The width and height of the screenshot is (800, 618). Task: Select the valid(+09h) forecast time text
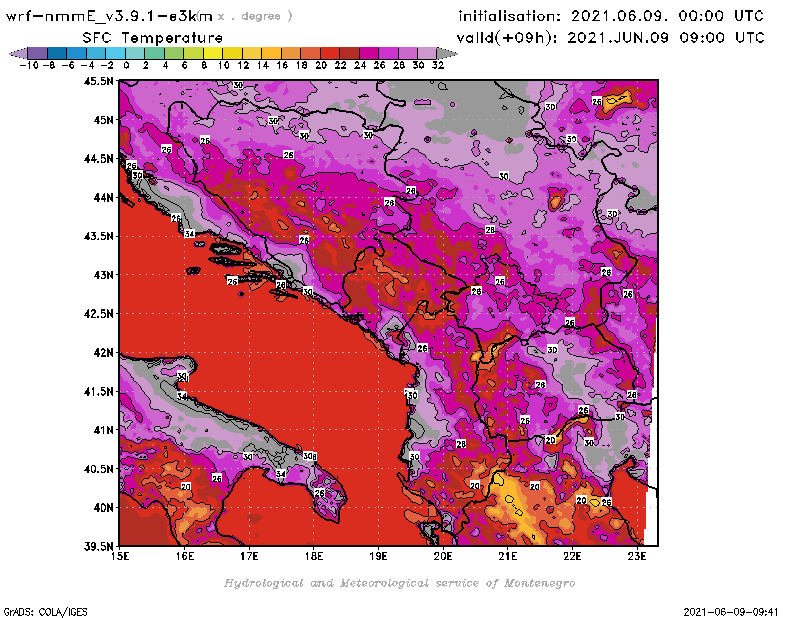(x=610, y=38)
